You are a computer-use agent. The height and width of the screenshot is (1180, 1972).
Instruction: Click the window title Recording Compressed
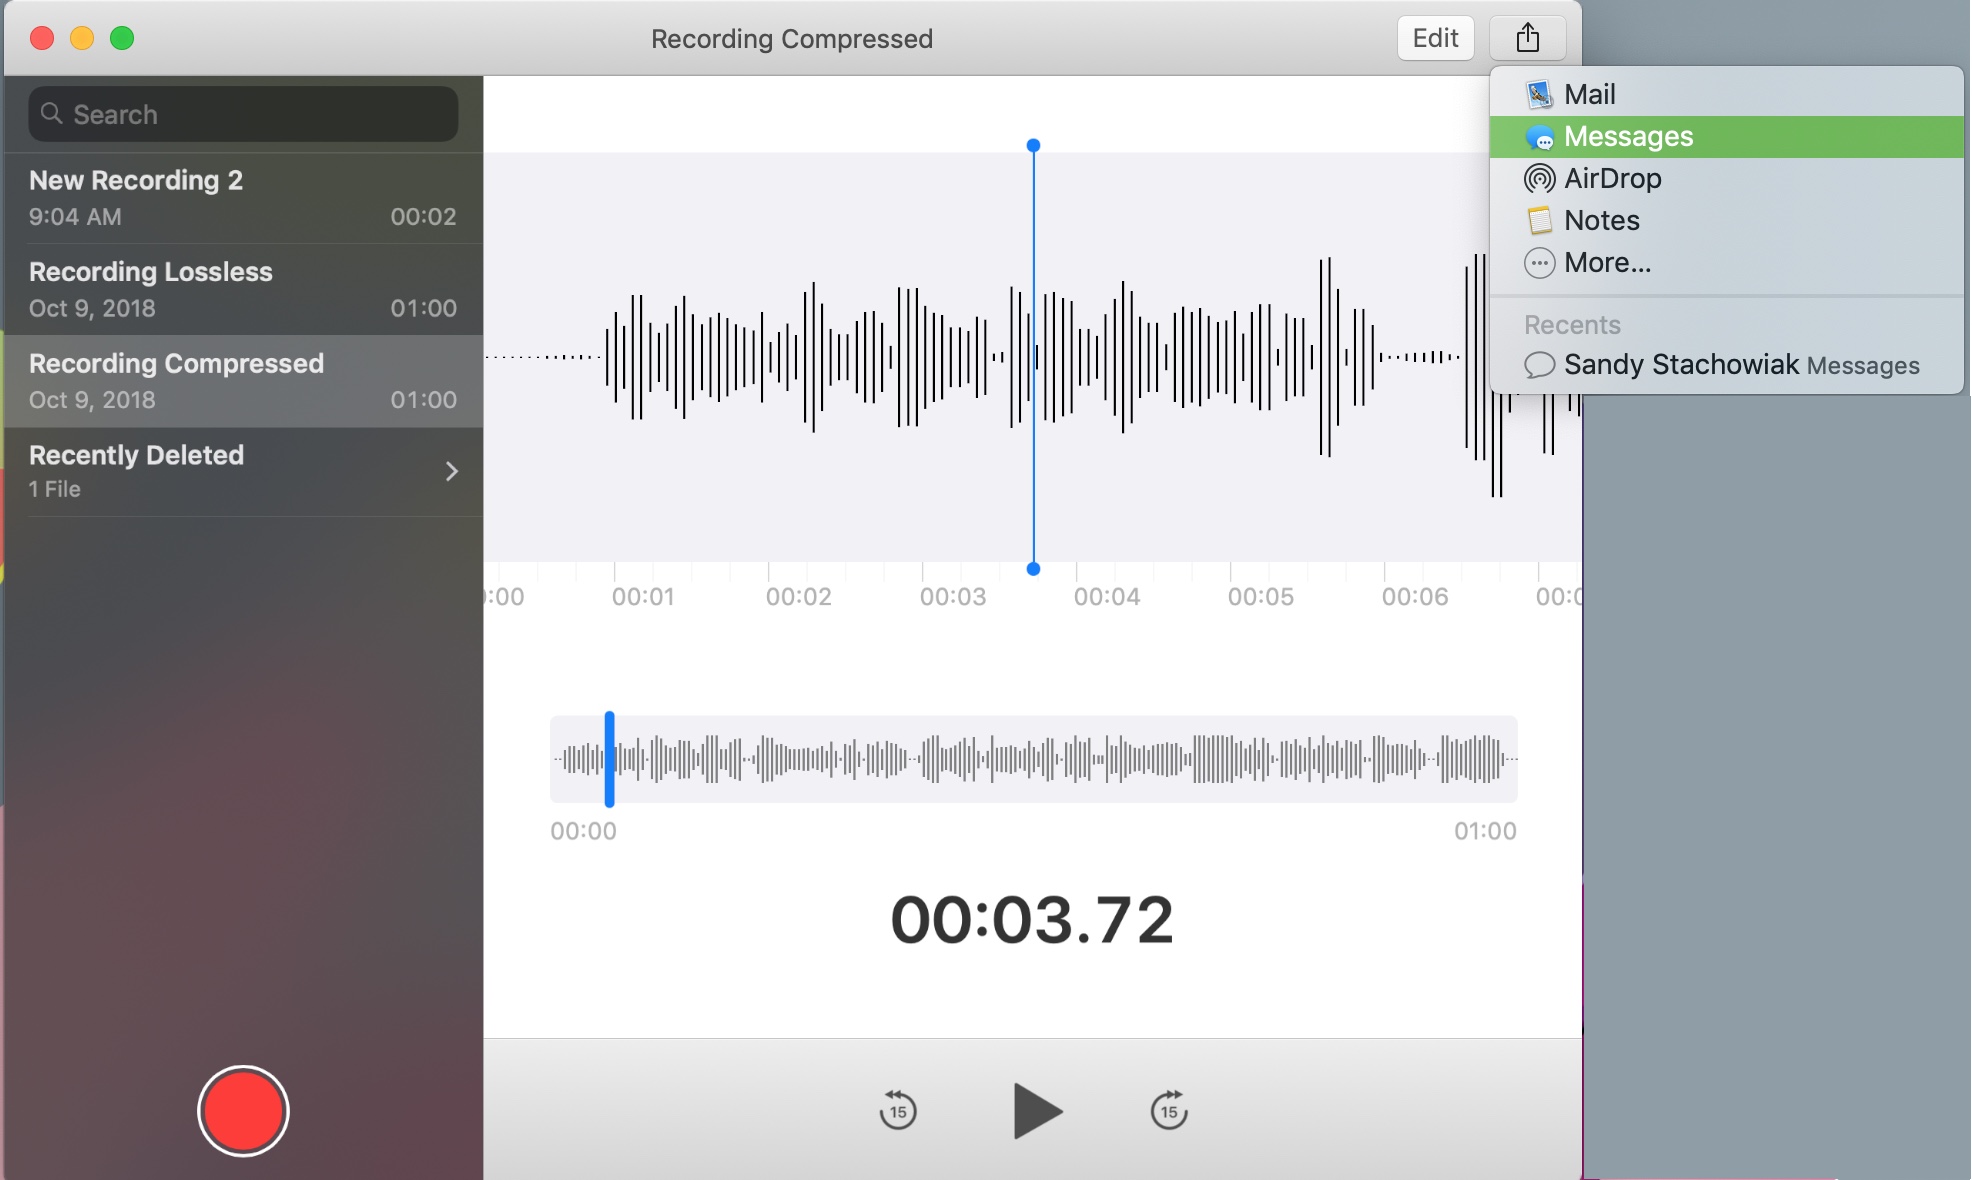click(792, 39)
